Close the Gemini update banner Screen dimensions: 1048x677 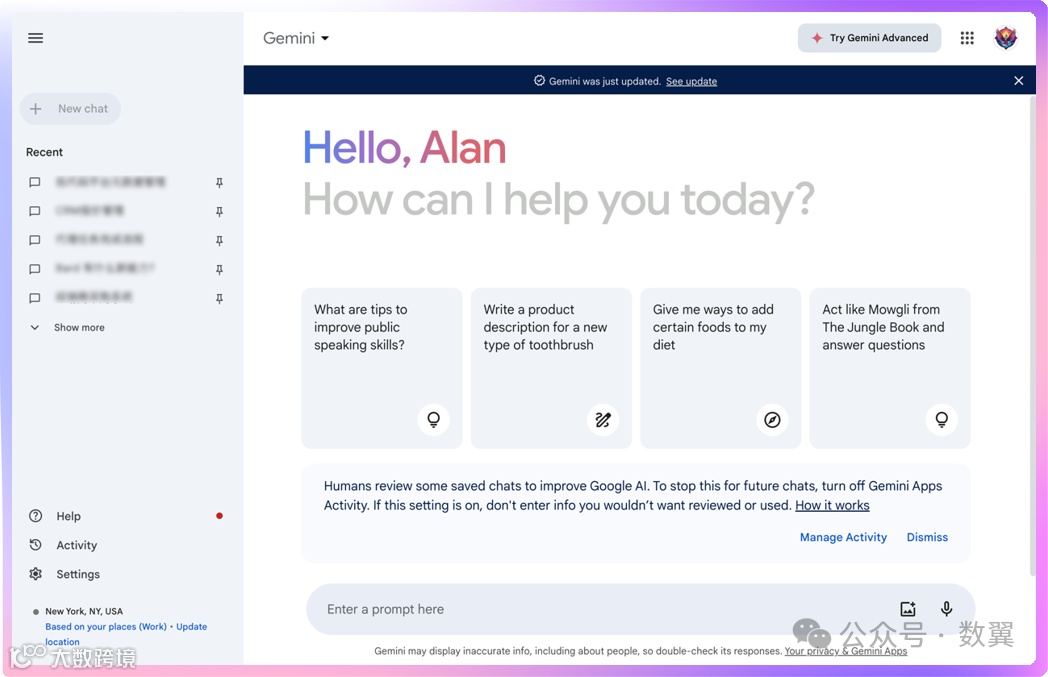coord(1018,81)
